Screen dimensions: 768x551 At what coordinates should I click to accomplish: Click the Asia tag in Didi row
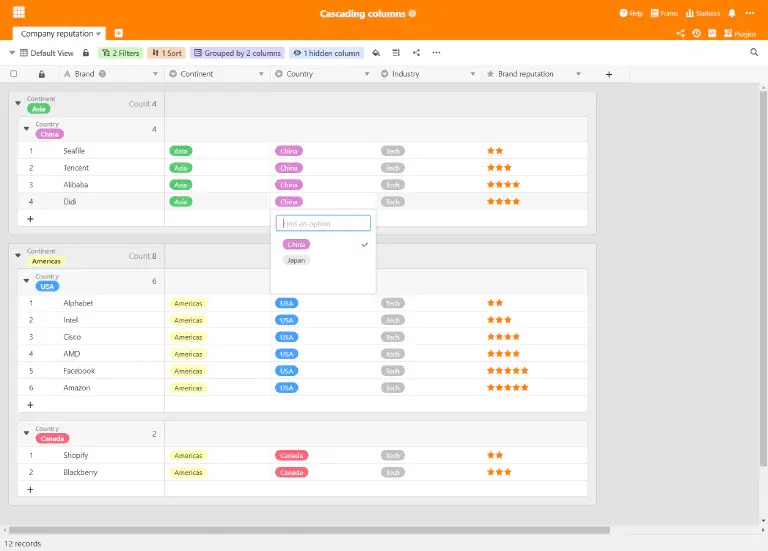[x=181, y=202]
